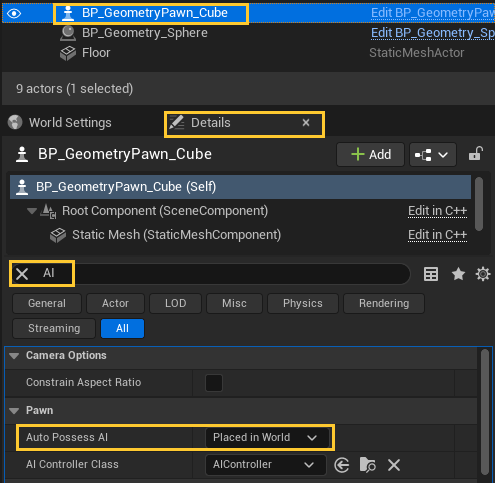The image size is (495, 483).
Task: Click the green Add component button
Action: [x=370, y=155]
